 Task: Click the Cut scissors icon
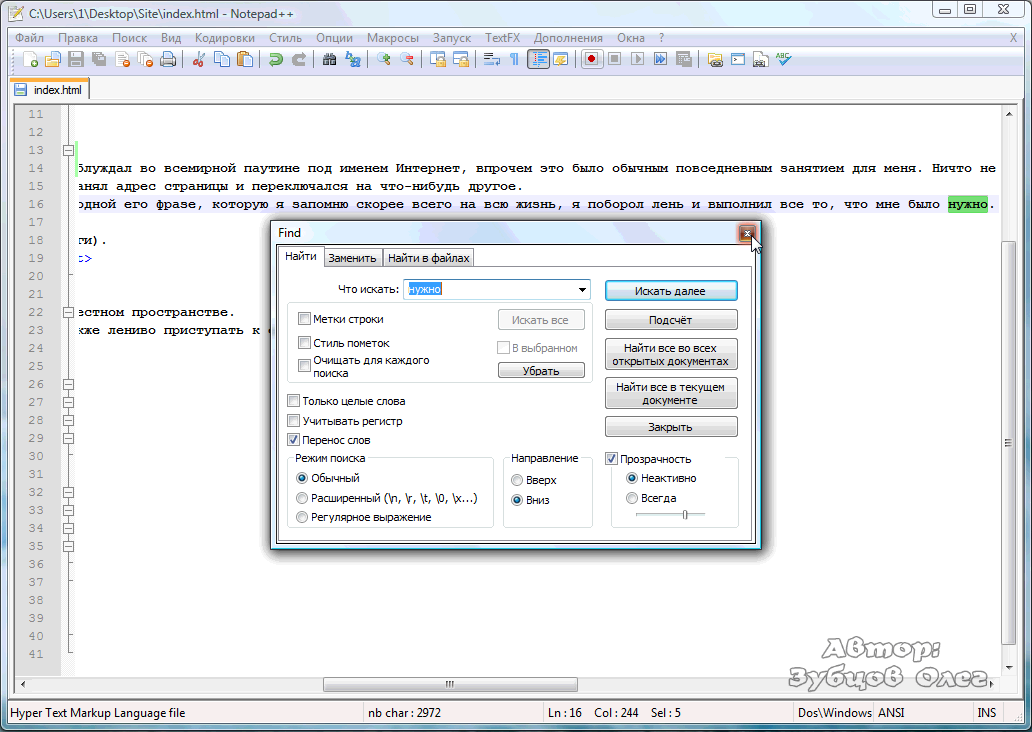point(199,60)
